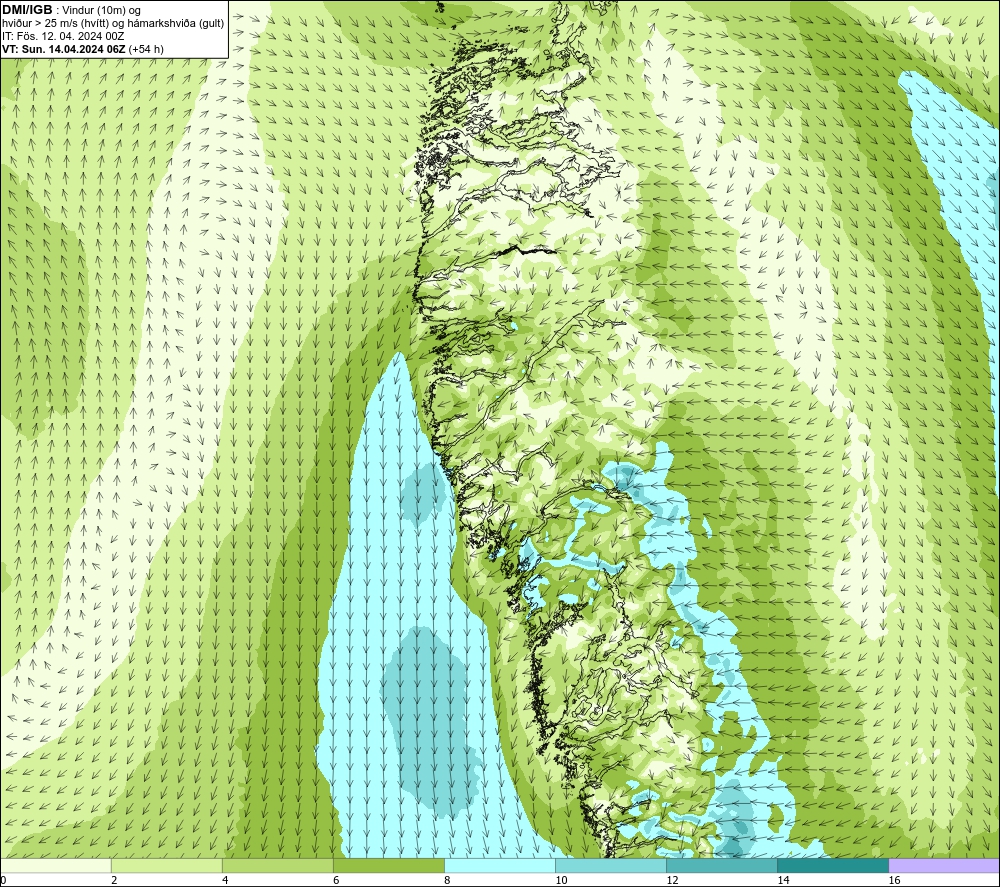Click the "14" scale label
Viewport: 1000px width, 887px height.
(x=783, y=881)
